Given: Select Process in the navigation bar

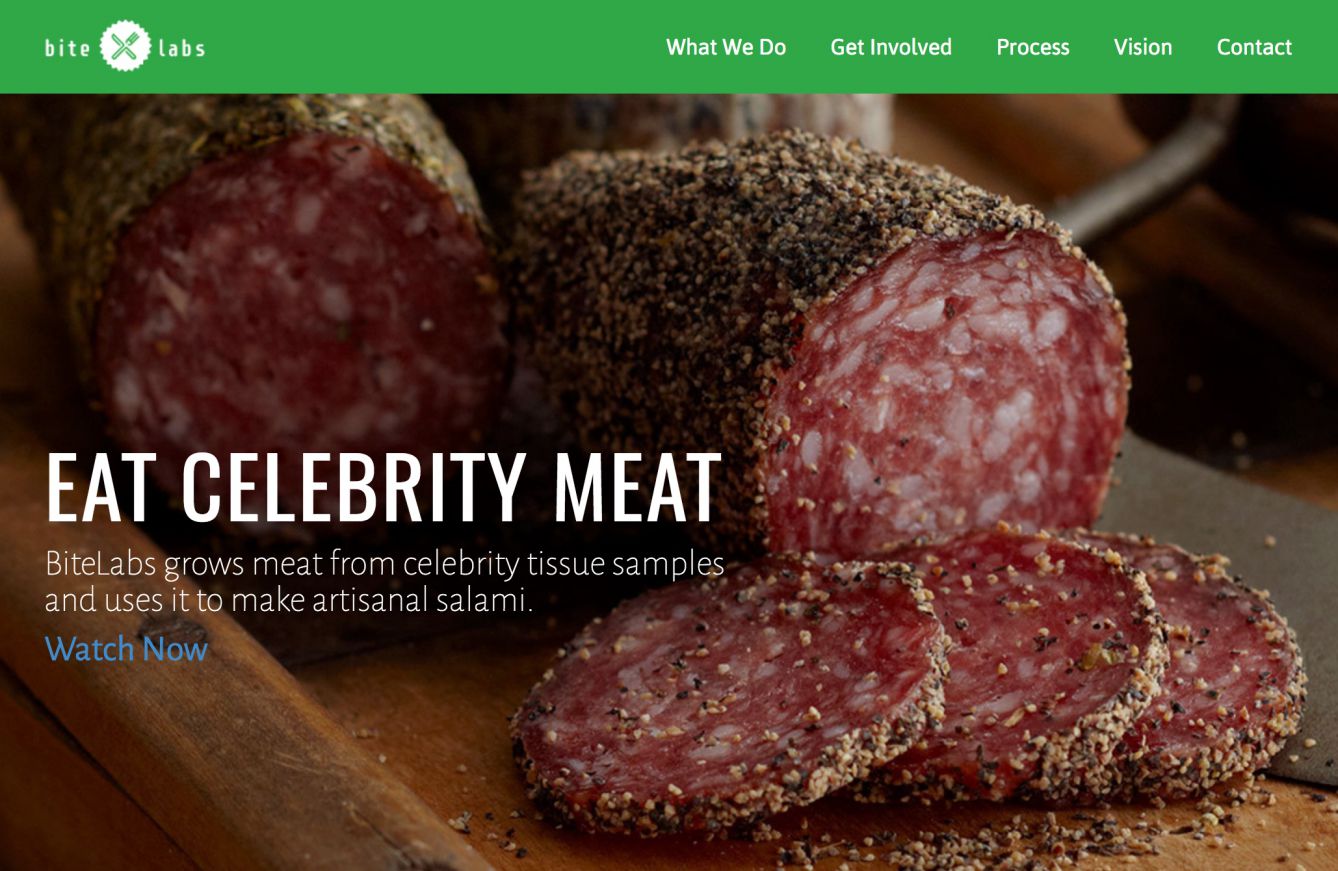Looking at the screenshot, I should [x=1033, y=47].
